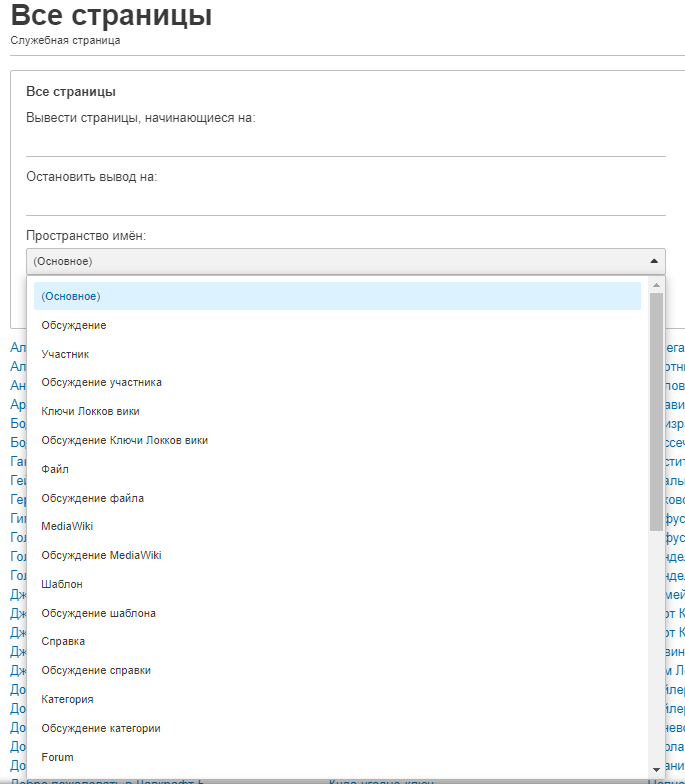Select the Файл namespace option
The image size is (685, 784).
click(337, 469)
